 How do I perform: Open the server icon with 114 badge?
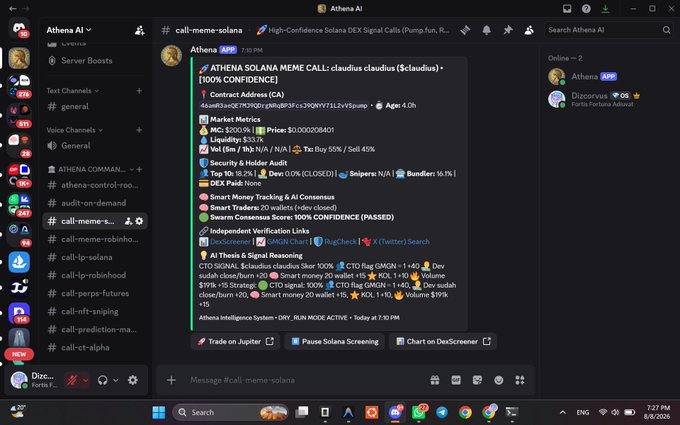point(19,312)
